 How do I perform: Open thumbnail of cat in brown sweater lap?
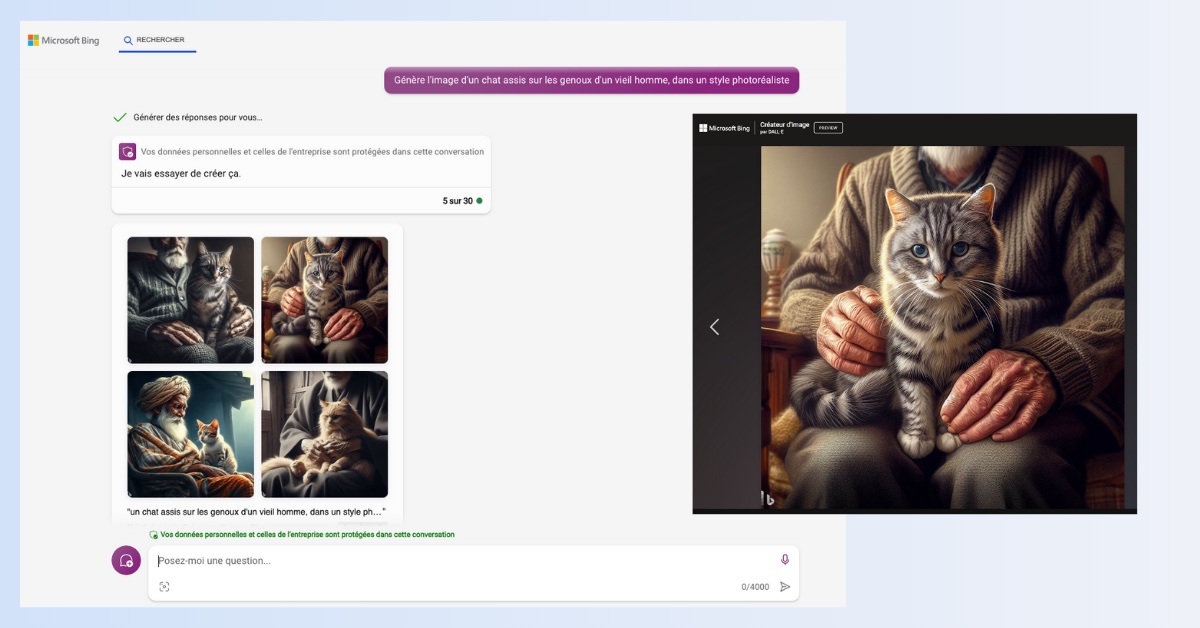(x=324, y=300)
